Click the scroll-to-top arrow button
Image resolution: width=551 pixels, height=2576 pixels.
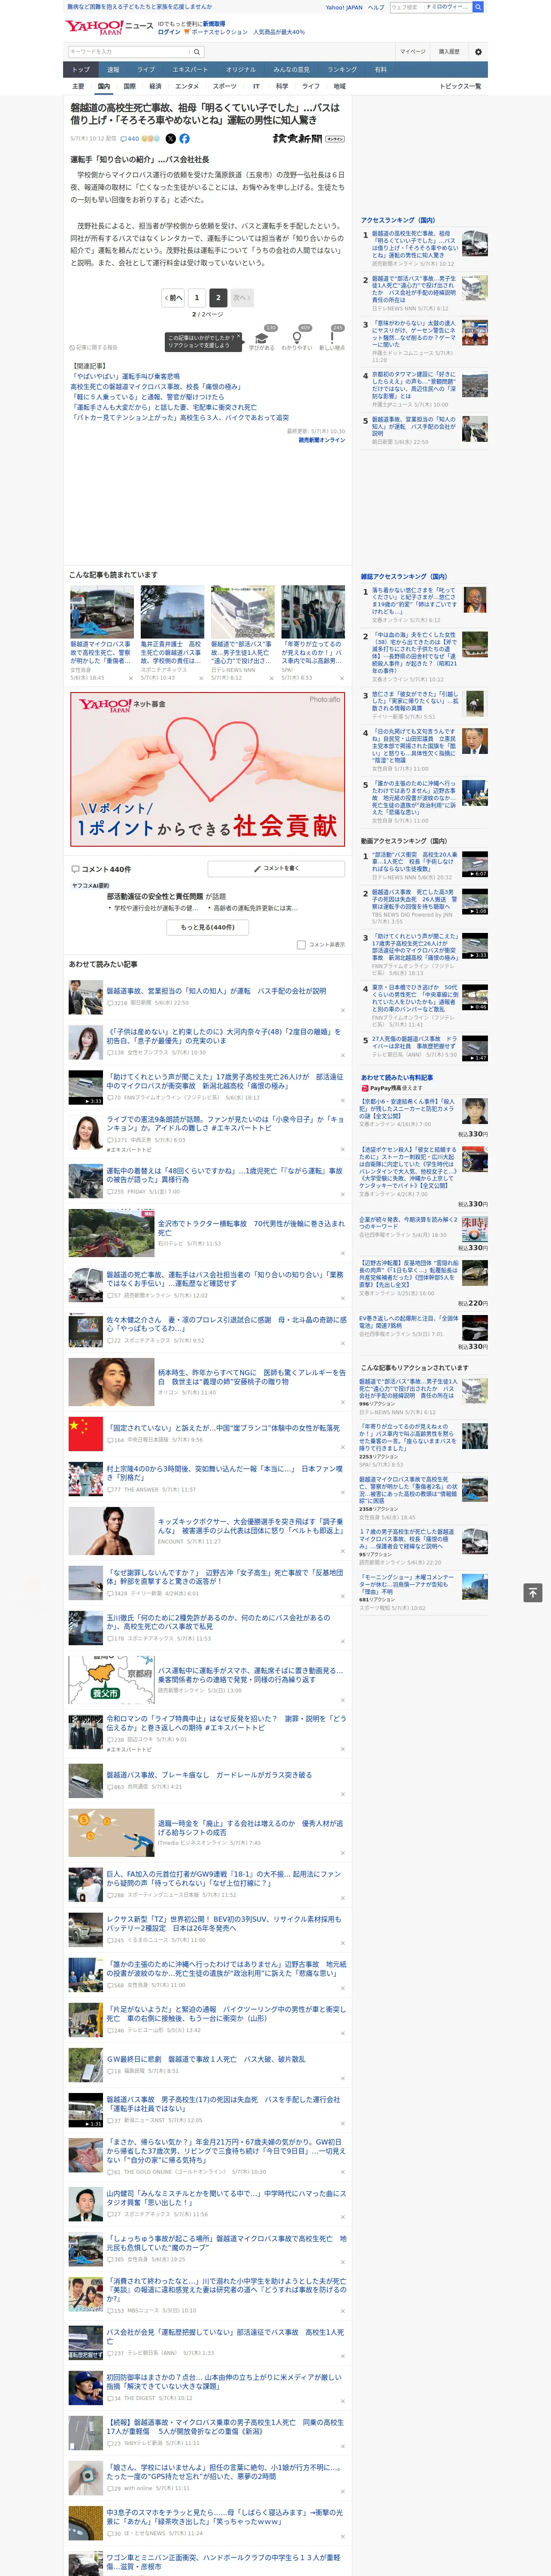tap(532, 1592)
